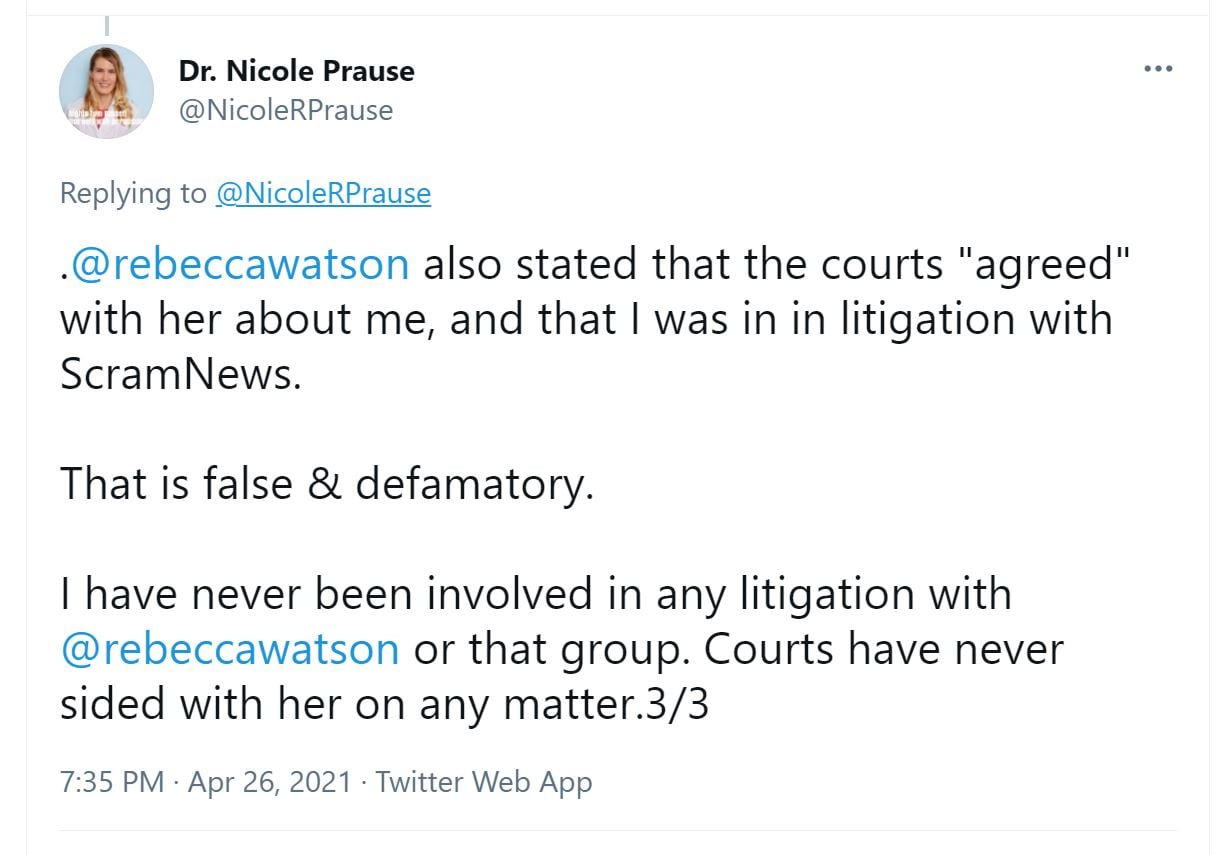Open the @rebeccawatson mention at the tweet start
Screen dimensions: 1223x855
coord(237,264)
